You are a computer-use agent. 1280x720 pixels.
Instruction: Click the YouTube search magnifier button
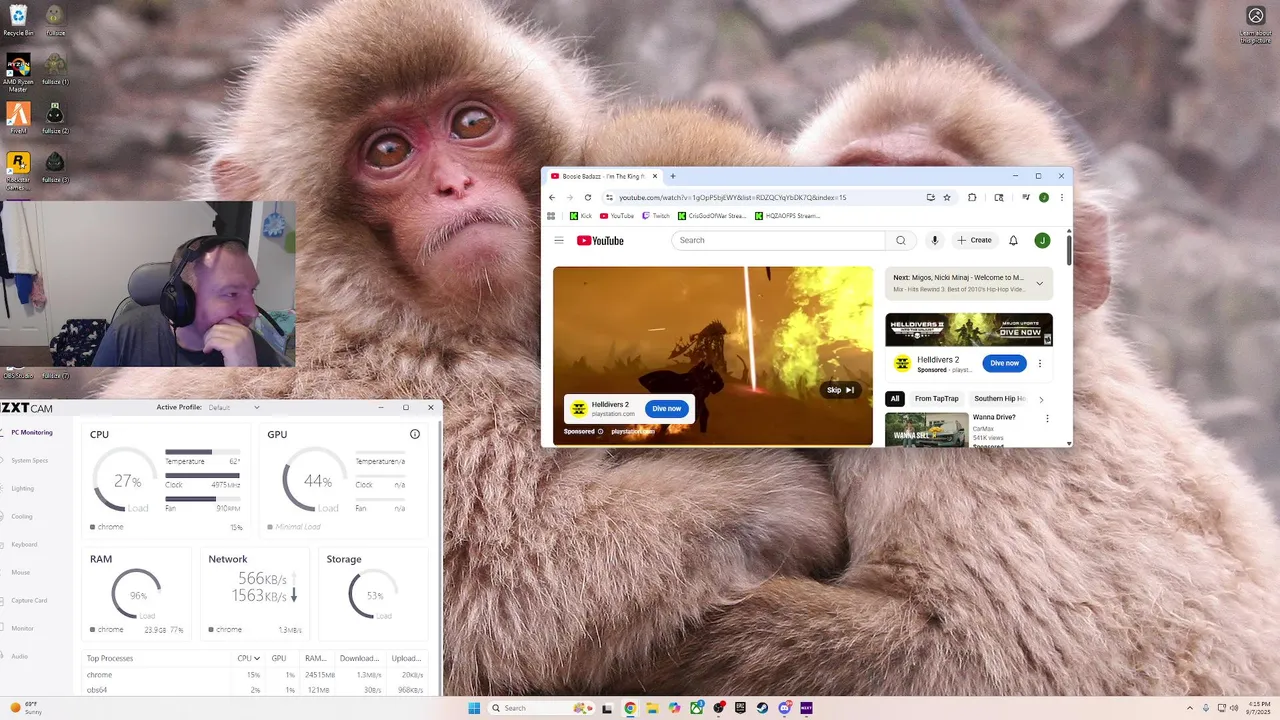tap(900, 240)
